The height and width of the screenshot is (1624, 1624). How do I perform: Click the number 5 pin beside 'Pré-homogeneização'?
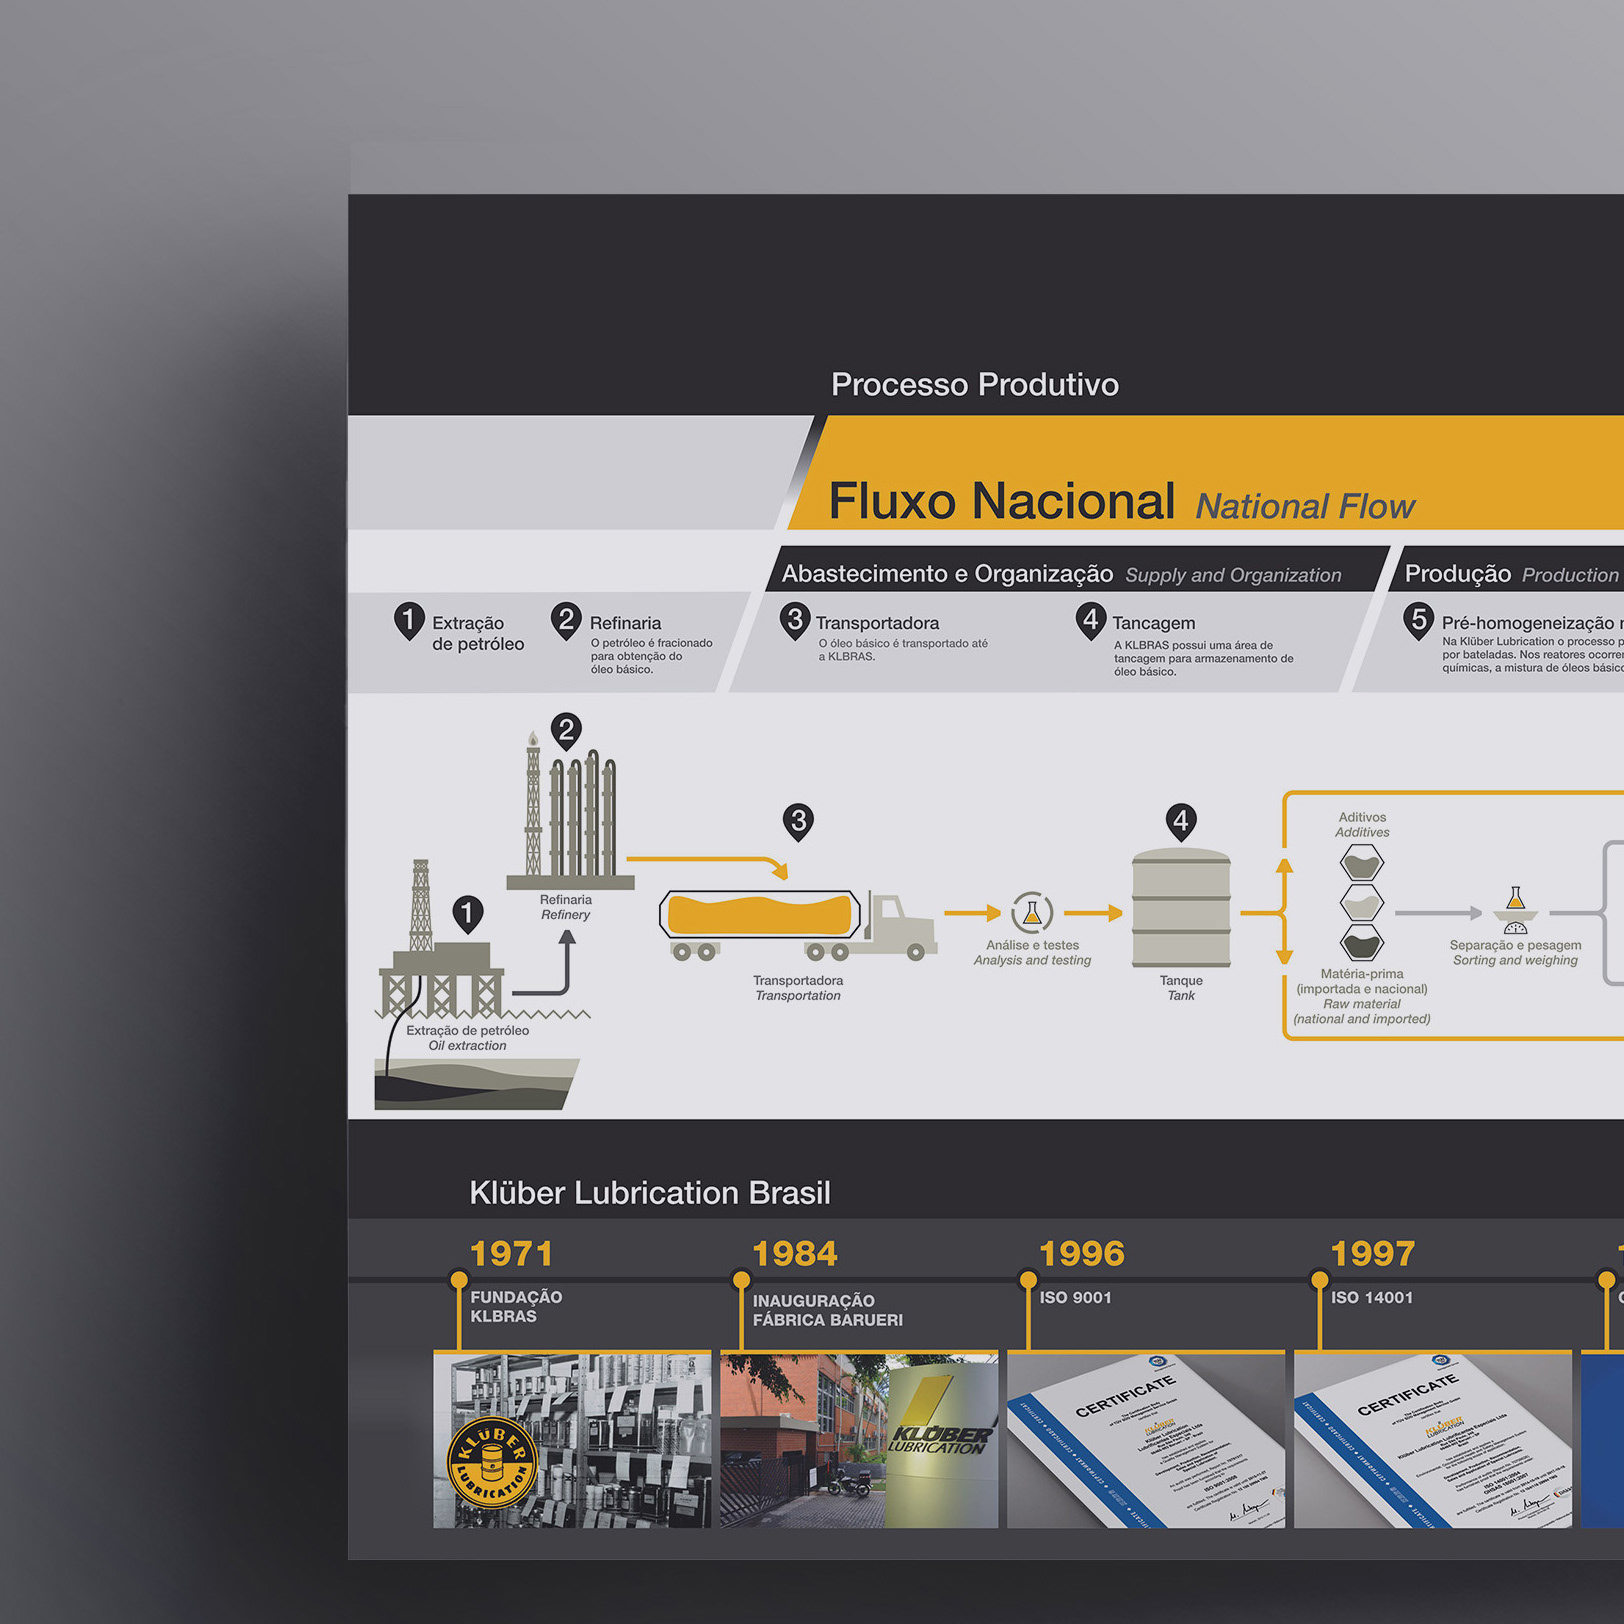point(1418,621)
